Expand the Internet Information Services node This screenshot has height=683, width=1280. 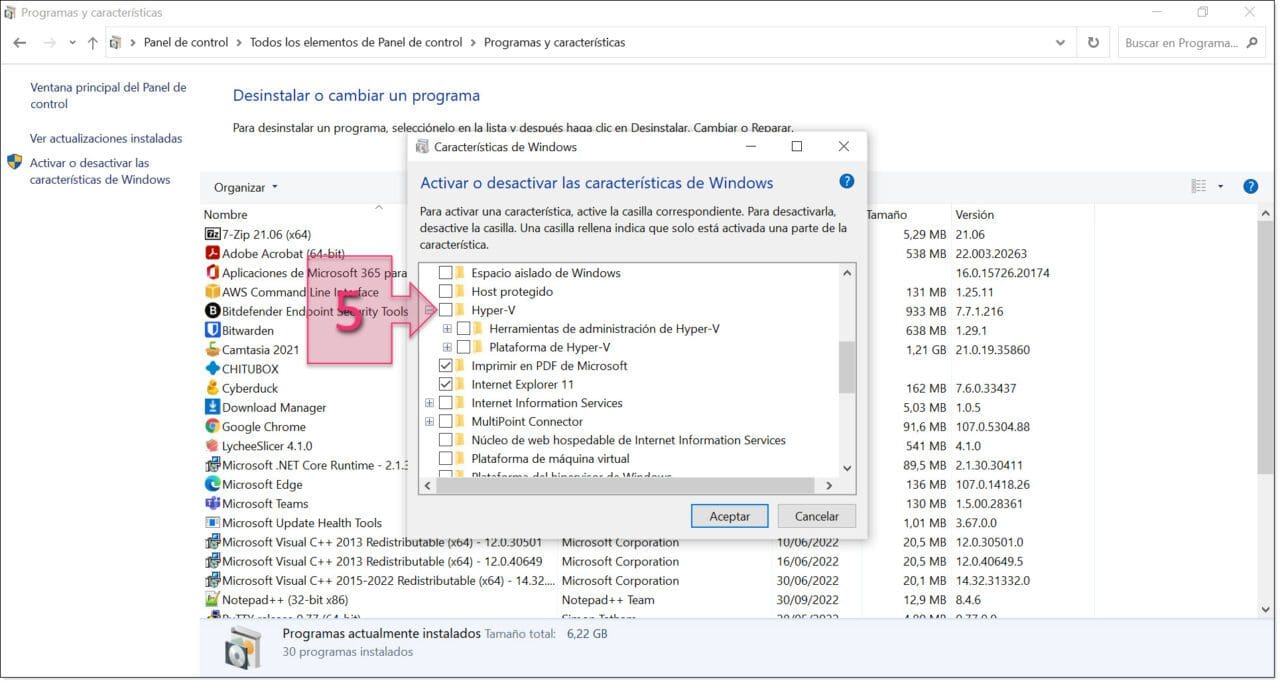pyautogui.click(x=429, y=403)
